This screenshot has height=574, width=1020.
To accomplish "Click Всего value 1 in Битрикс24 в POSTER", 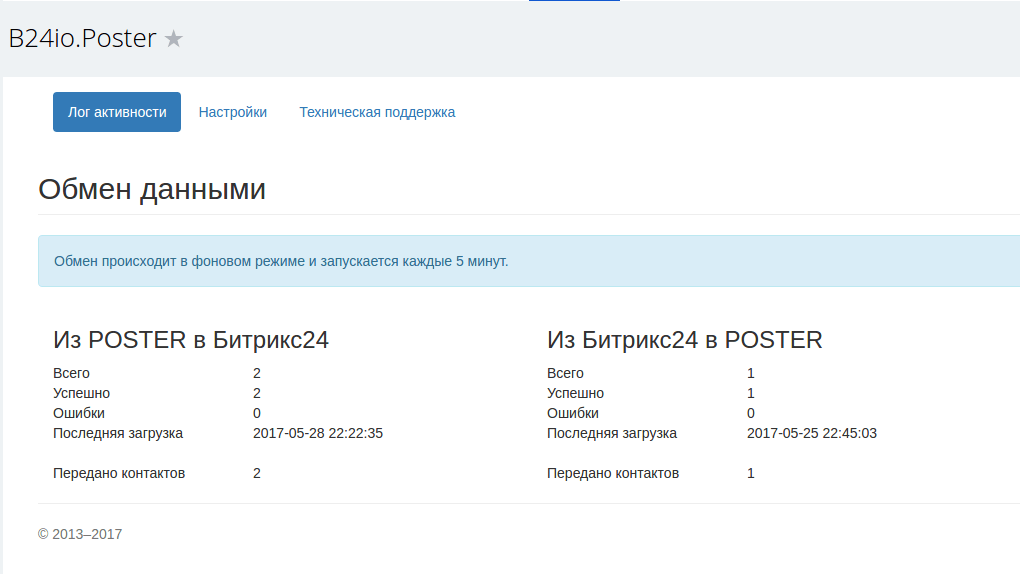I will (x=751, y=373).
